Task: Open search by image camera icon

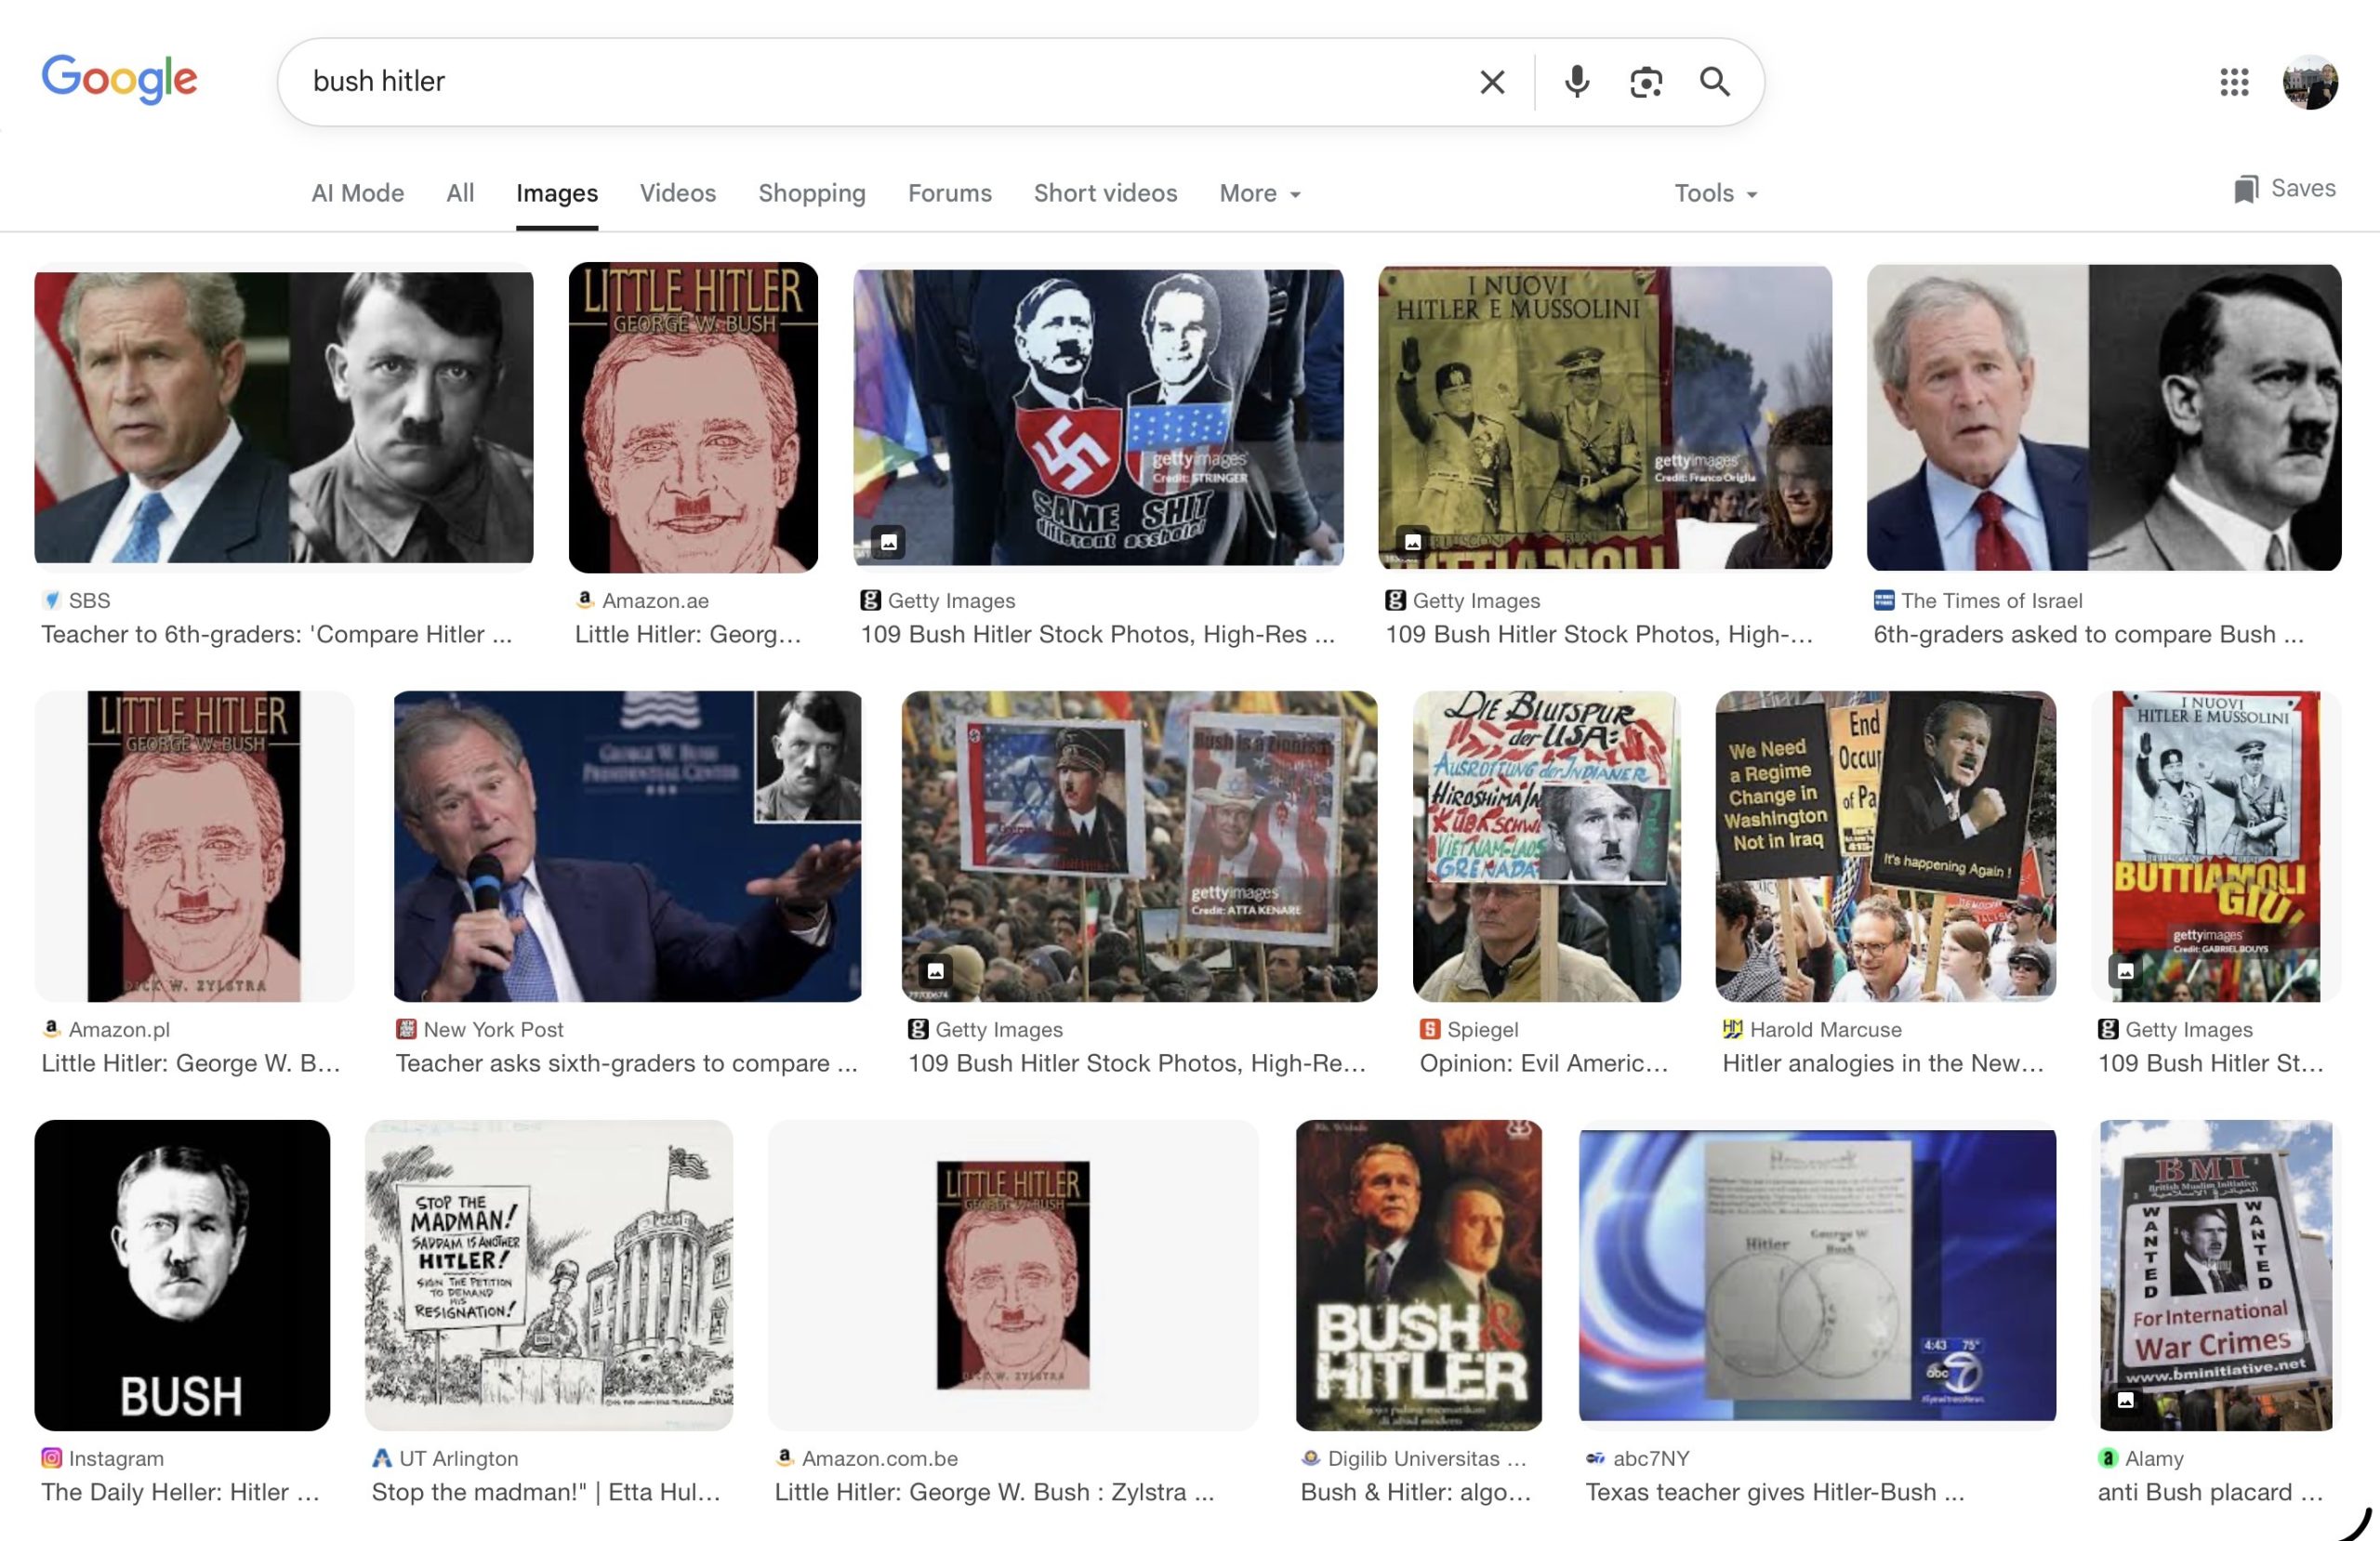Action: coord(1645,82)
